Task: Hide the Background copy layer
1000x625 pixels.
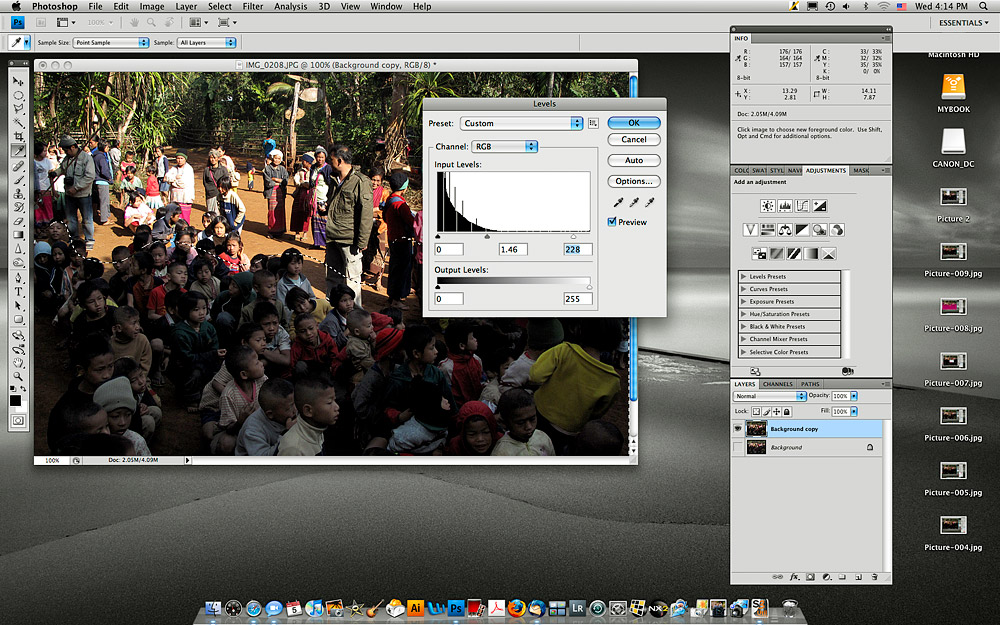Action: coord(739,429)
